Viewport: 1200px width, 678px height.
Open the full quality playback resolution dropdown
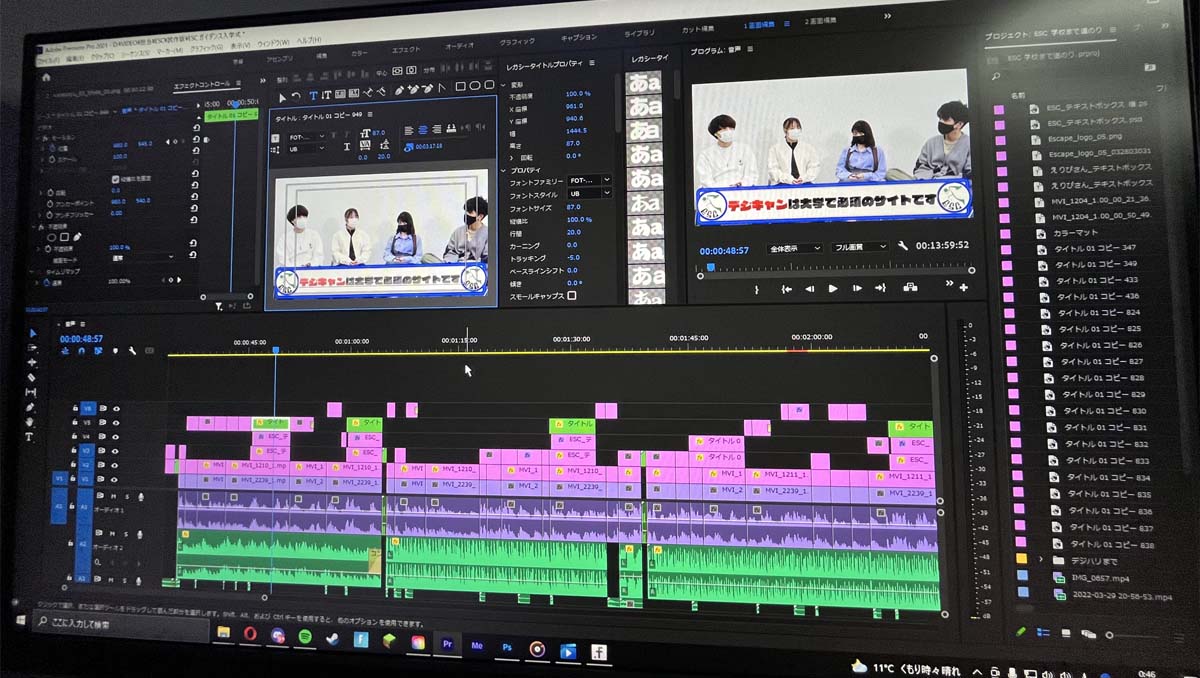pos(859,247)
